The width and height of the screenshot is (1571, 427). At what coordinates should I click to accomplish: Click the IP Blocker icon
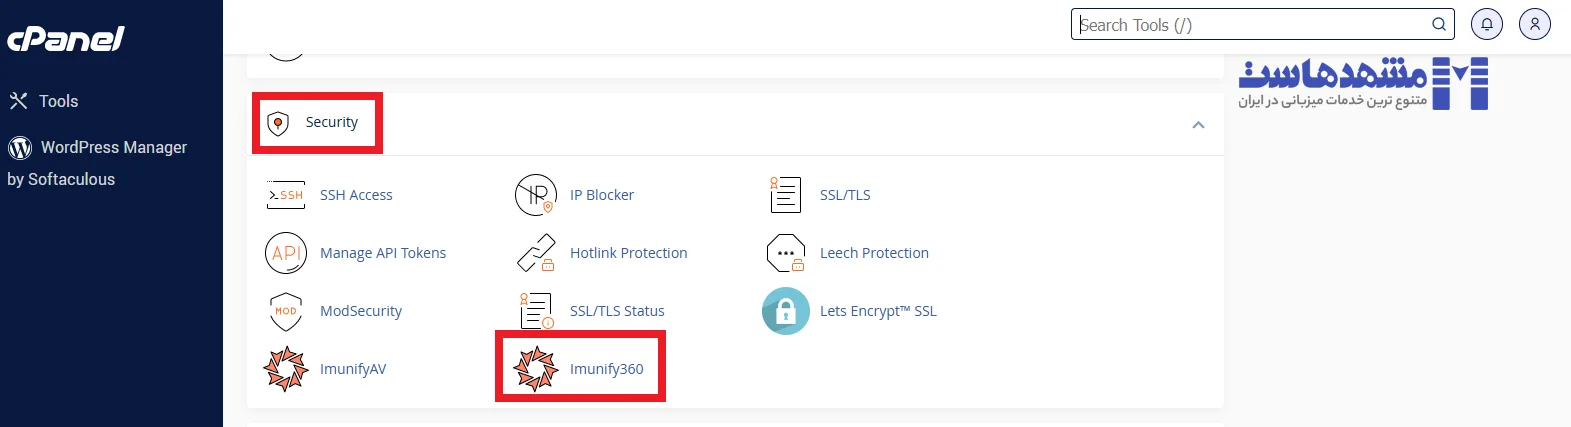tap(536, 195)
